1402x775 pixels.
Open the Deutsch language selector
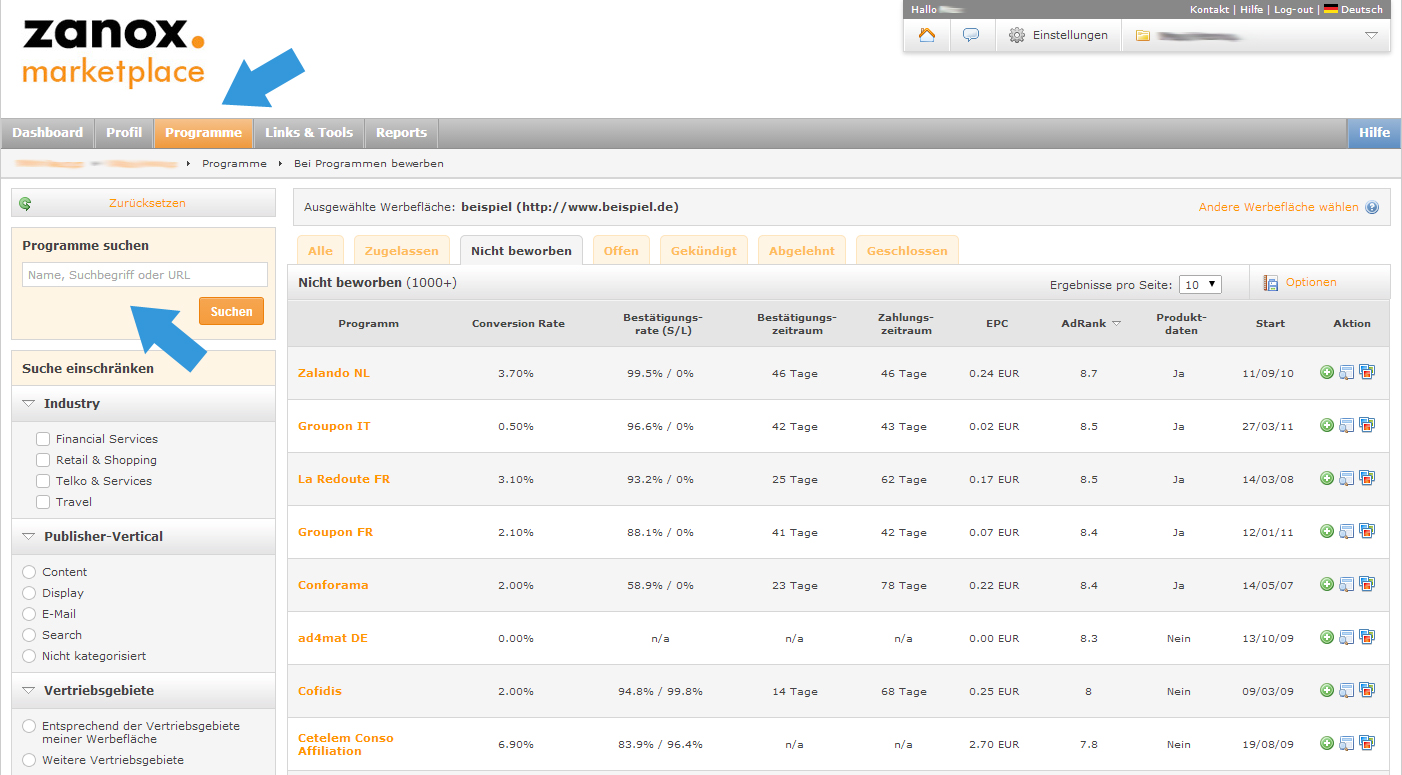1353,9
